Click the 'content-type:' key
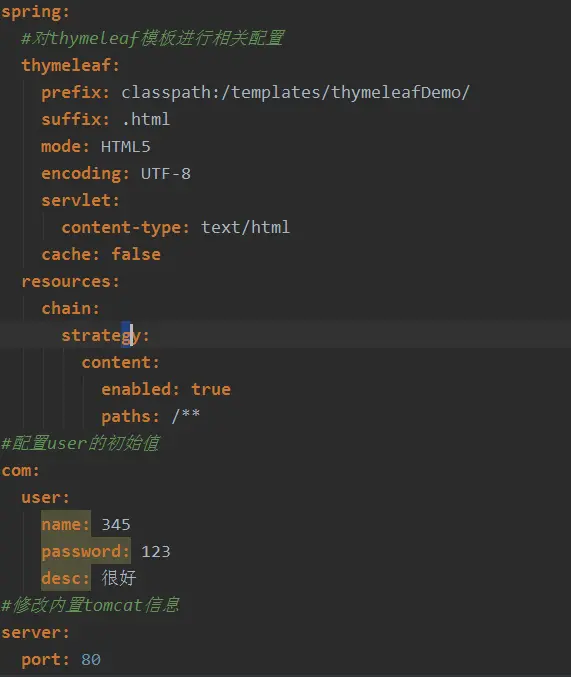This screenshot has width=571, height=677. (126, 228)
